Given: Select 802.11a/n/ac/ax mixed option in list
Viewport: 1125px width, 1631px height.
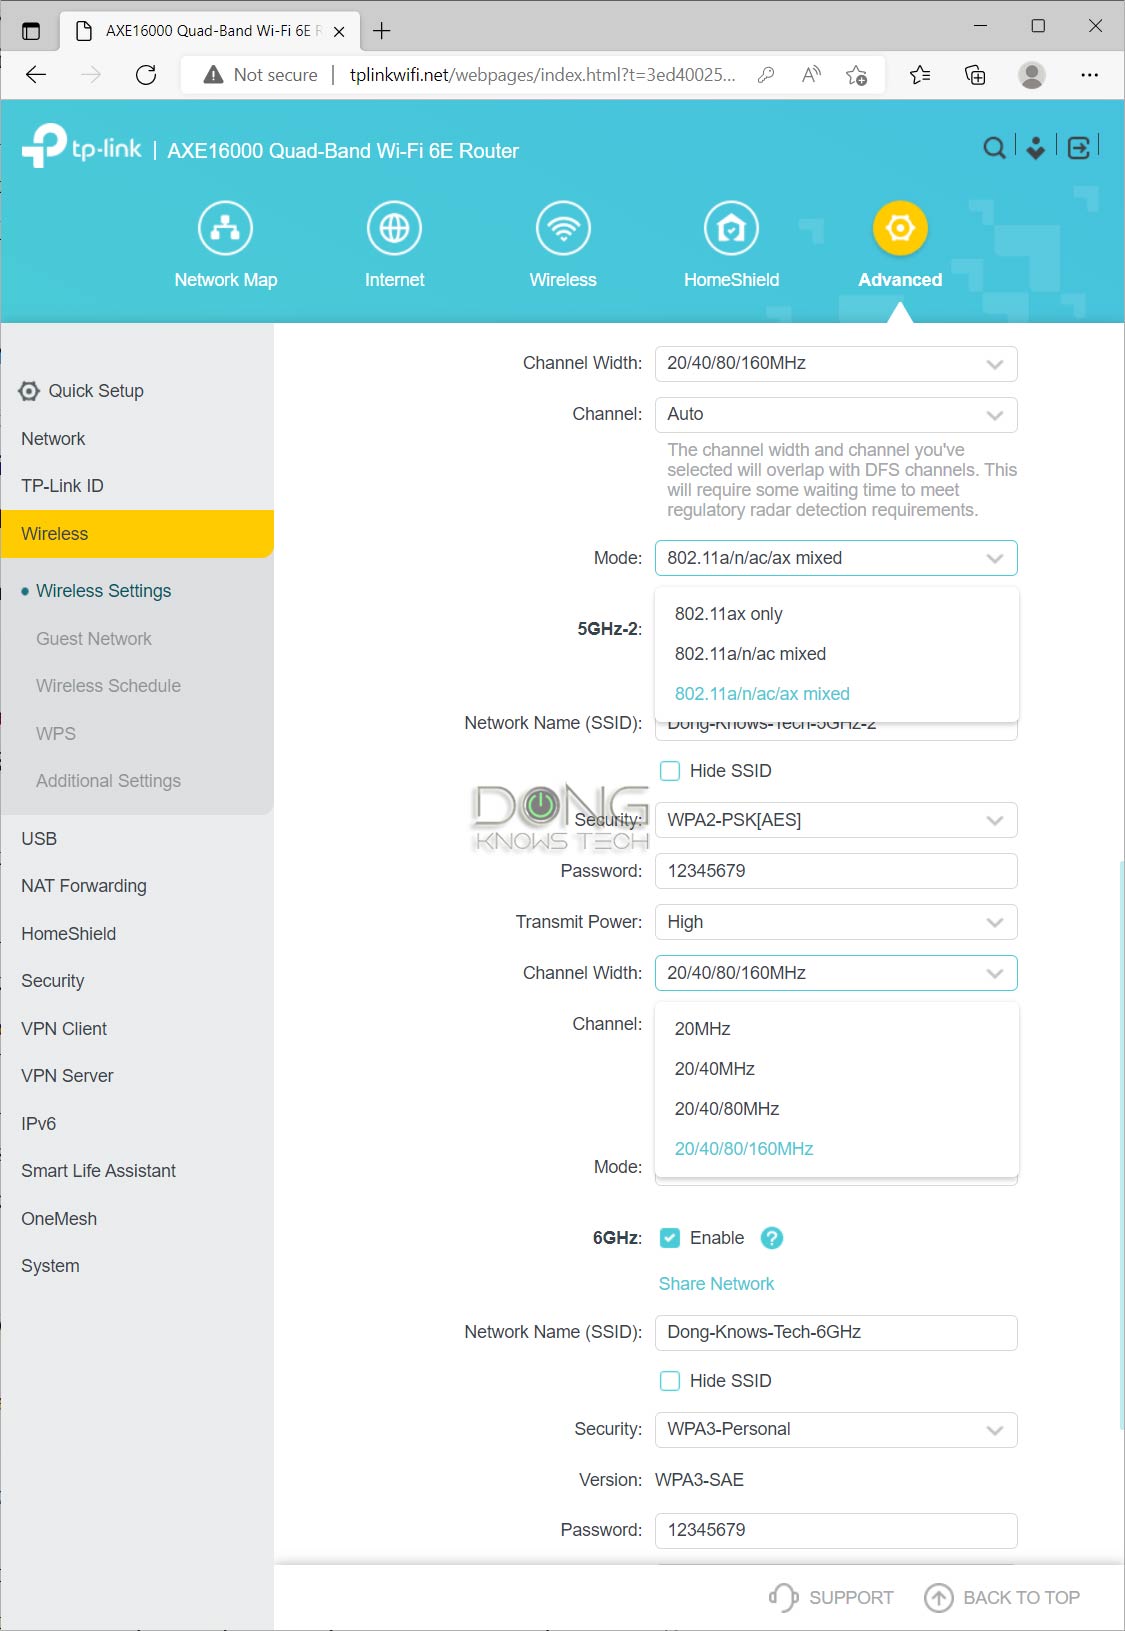Looking at the screenshot, I should [x=836, y=694].
